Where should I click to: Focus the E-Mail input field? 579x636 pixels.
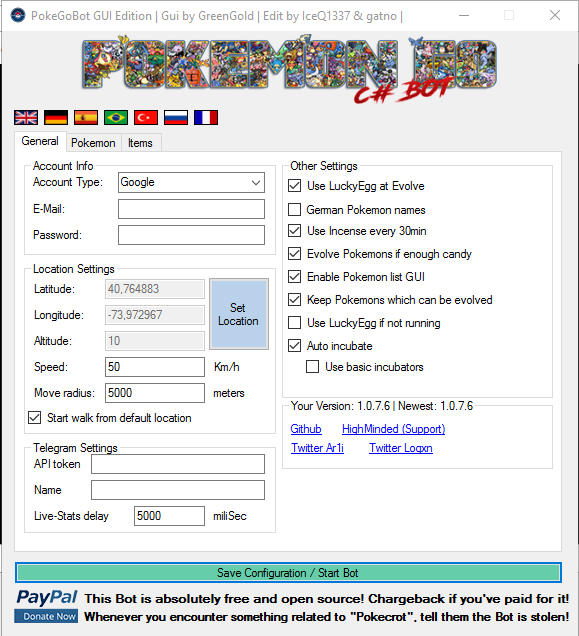click(x=192, y=209)
